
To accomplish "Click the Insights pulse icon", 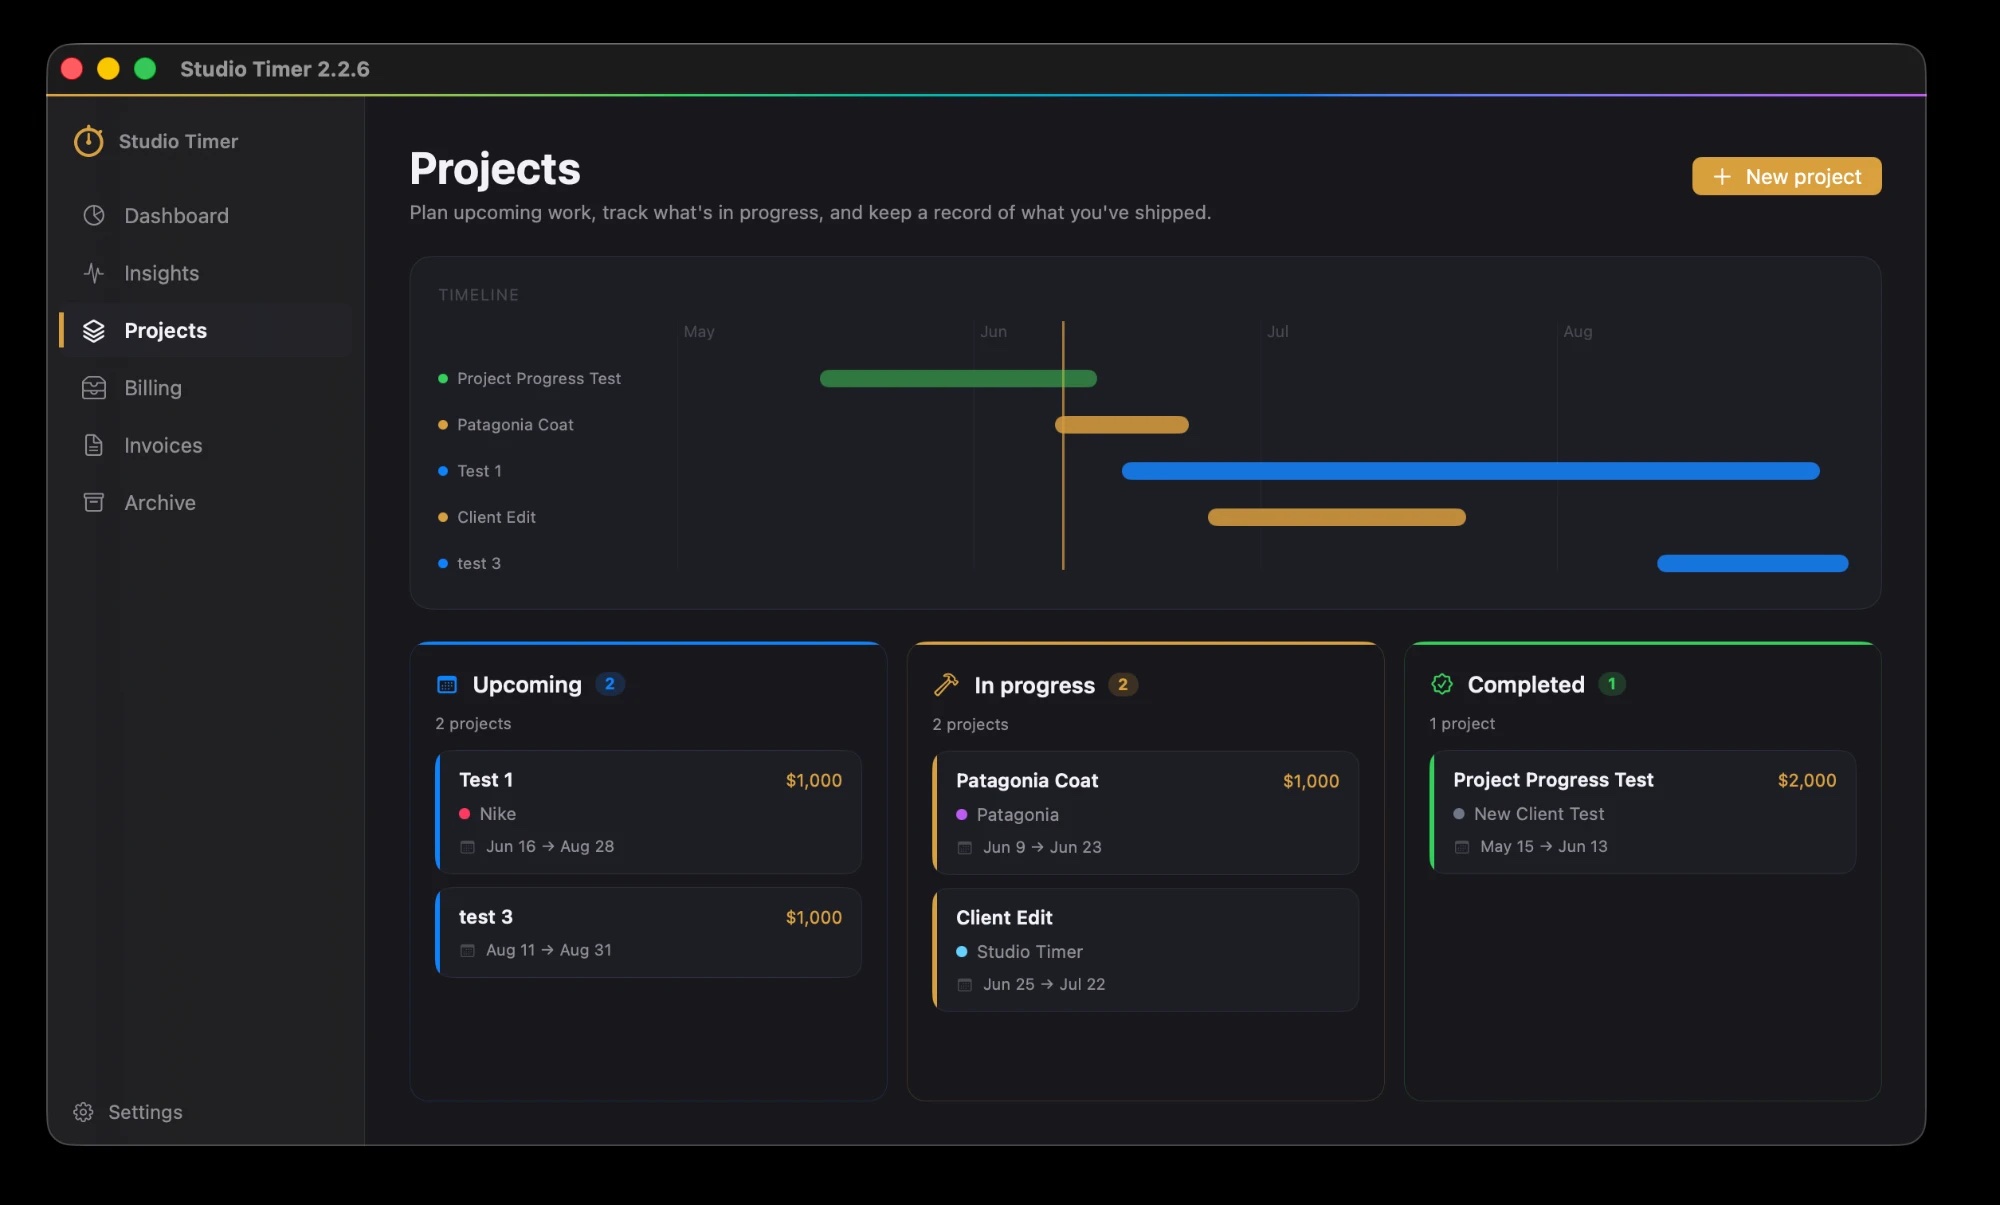I will tap(94, 273).
